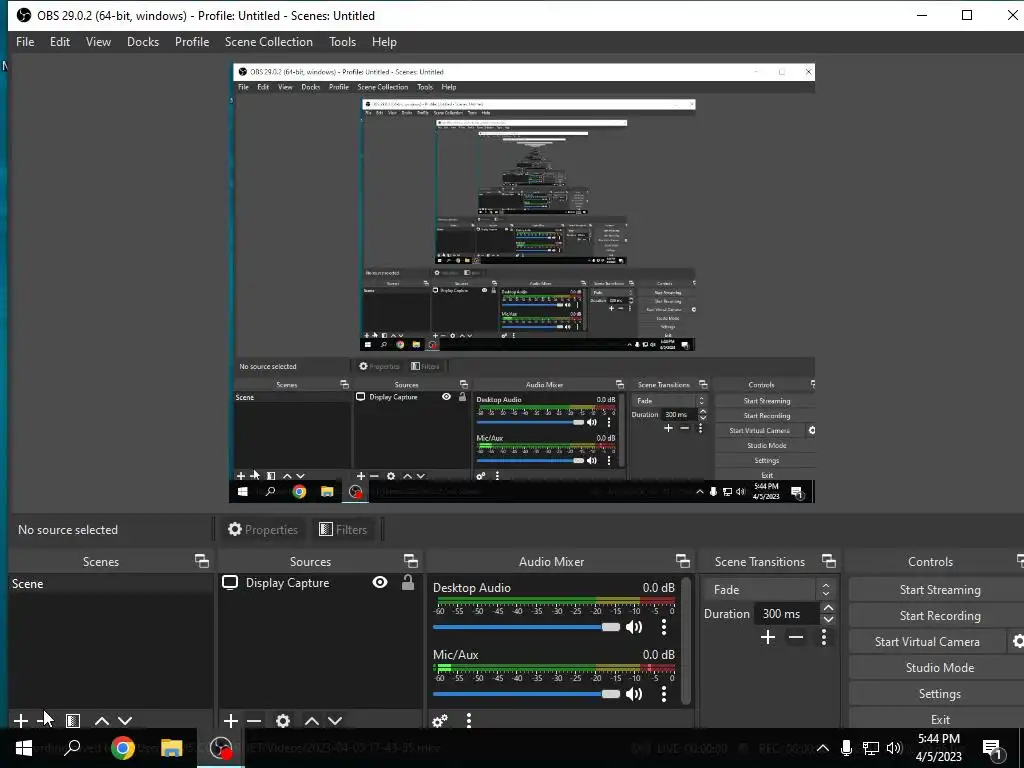
Task: Click the Audio Mixer scrollbar
Action: [686, 641]
